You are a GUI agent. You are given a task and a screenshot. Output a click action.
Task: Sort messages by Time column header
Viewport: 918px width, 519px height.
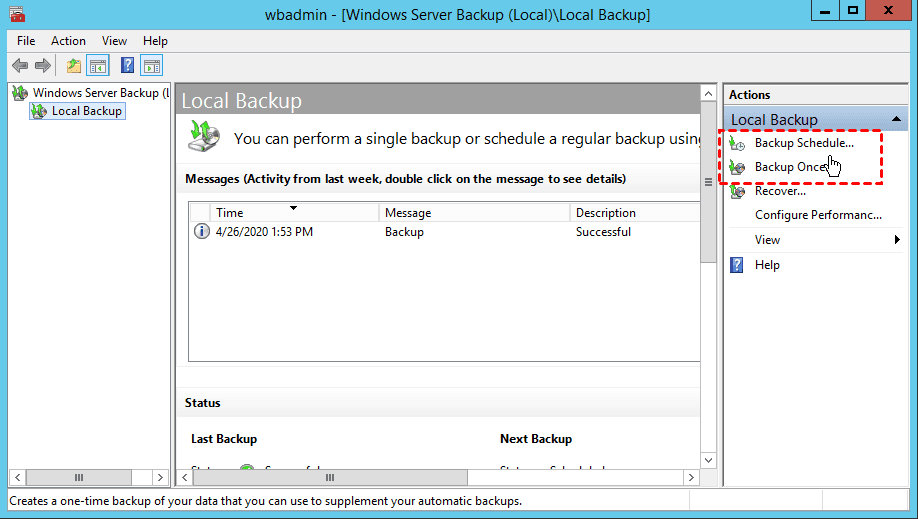click(x=294, y=212)
